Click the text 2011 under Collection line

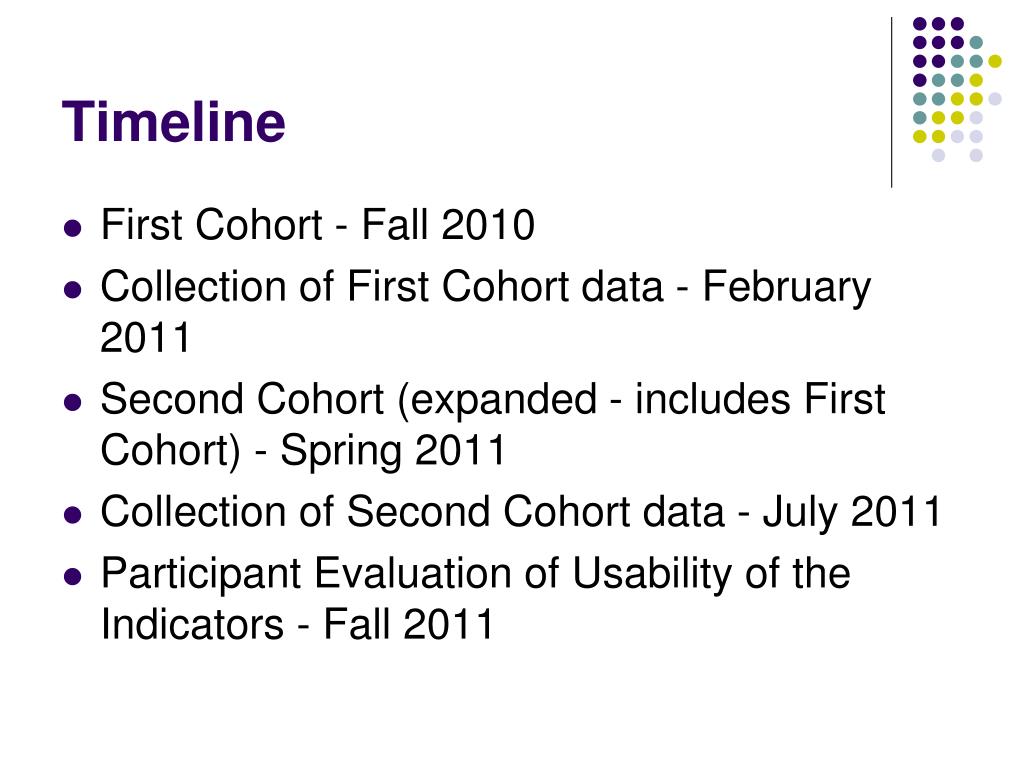point(145,338)
